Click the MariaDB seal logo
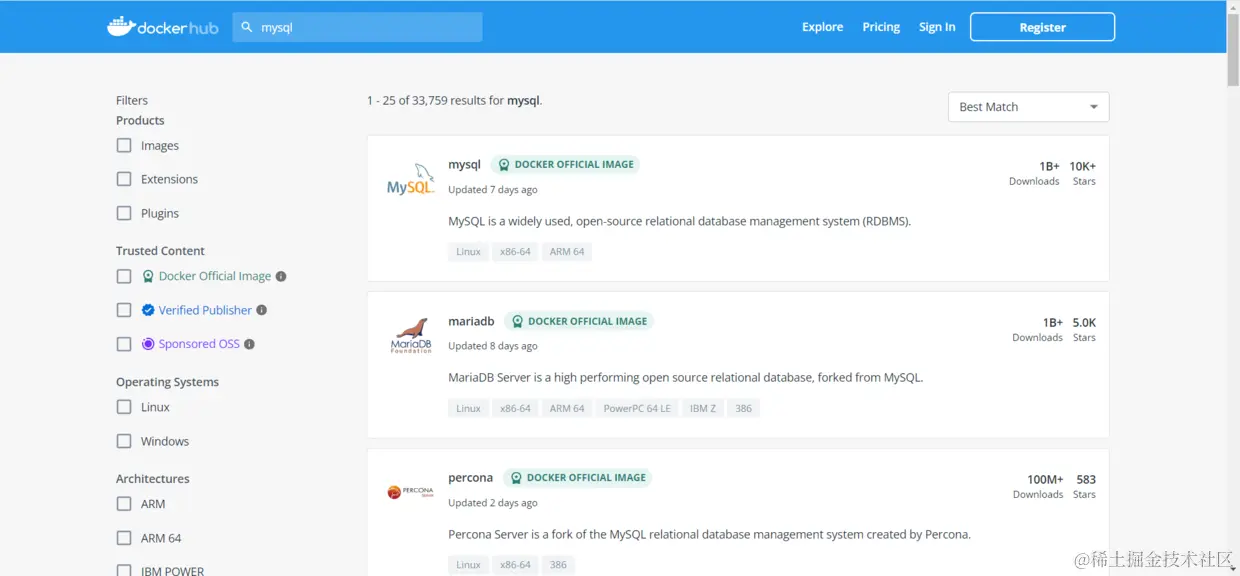 410,335
